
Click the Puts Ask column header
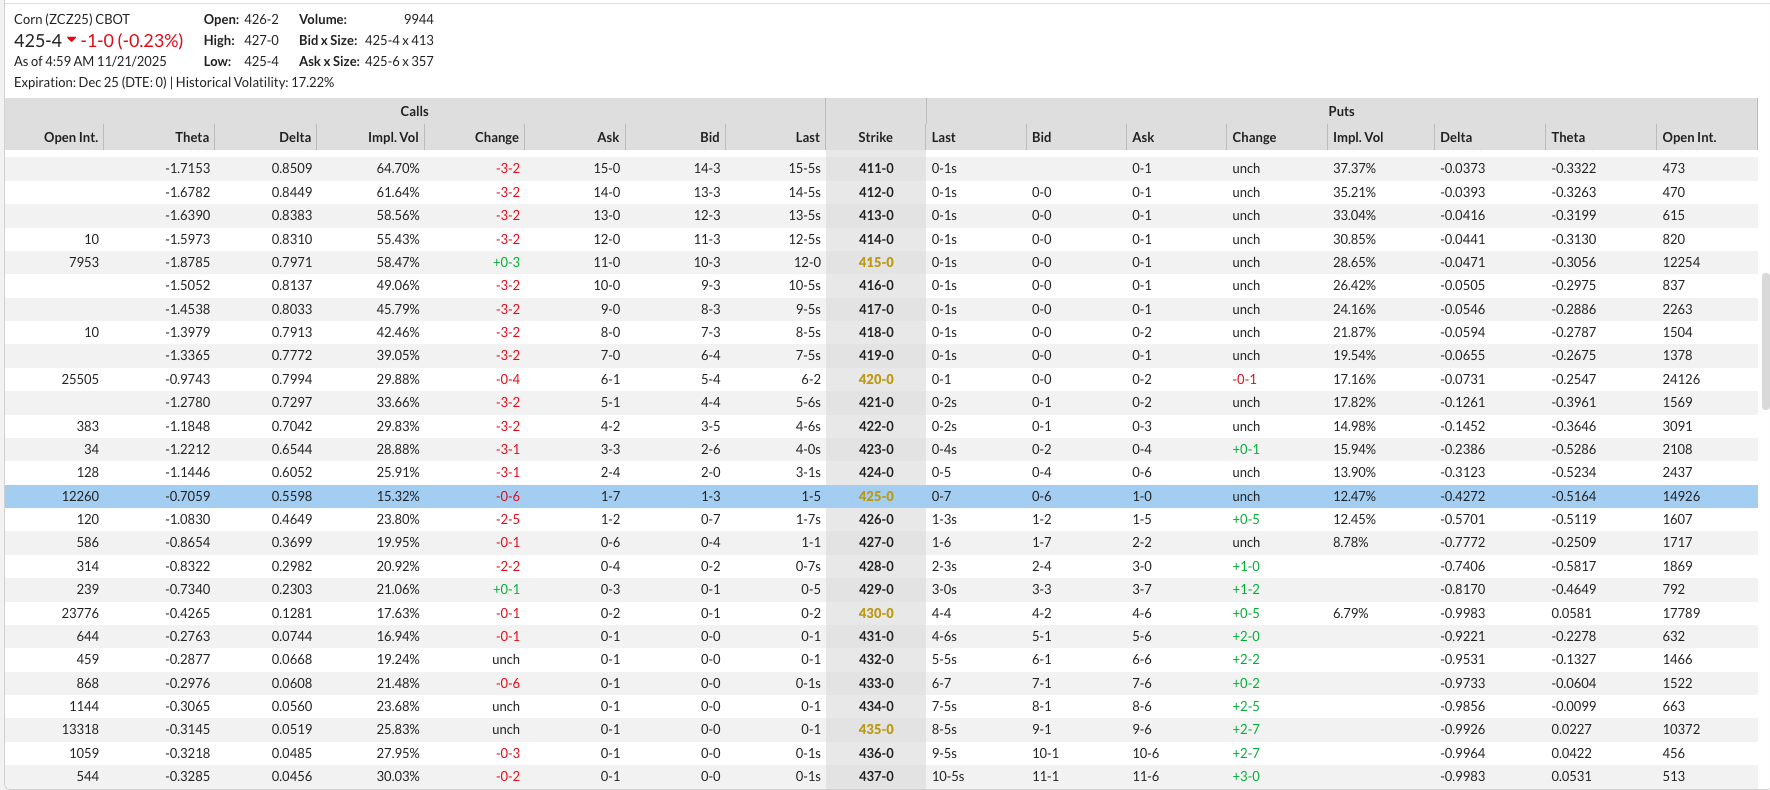pyautogui.click(x=1143, y=137)
